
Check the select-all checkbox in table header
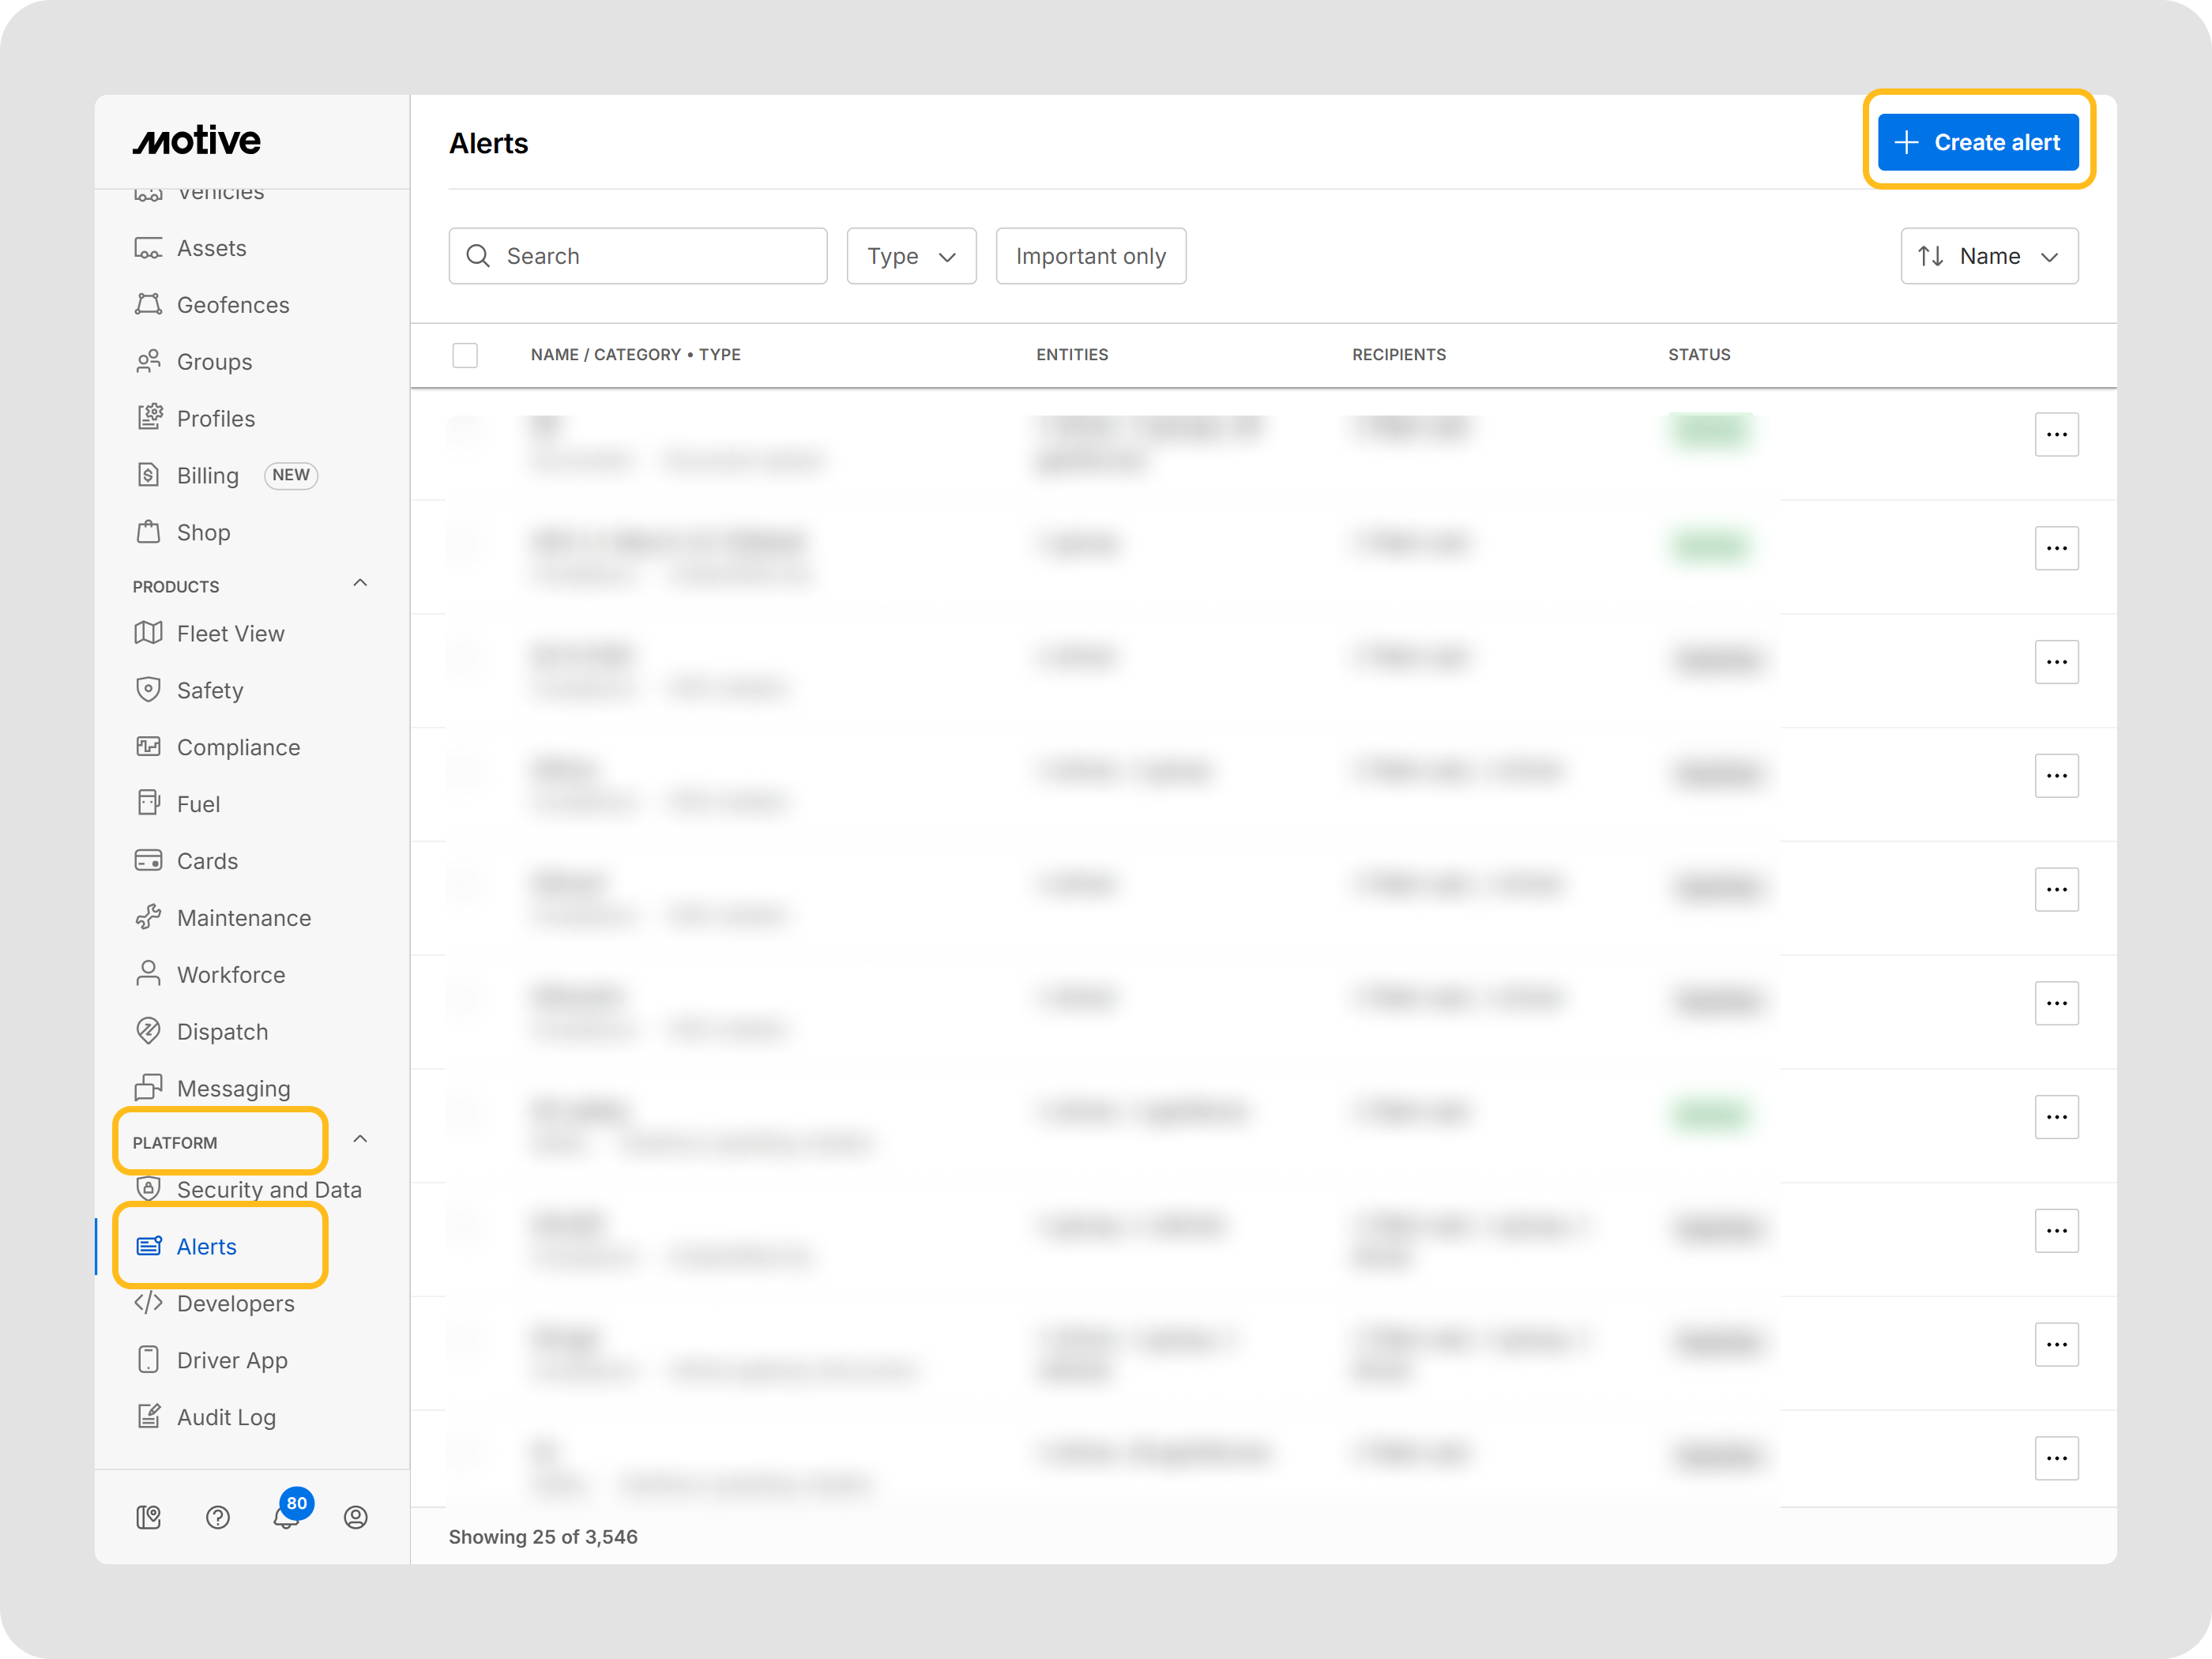pyautogui.click(x=465, y=355)
